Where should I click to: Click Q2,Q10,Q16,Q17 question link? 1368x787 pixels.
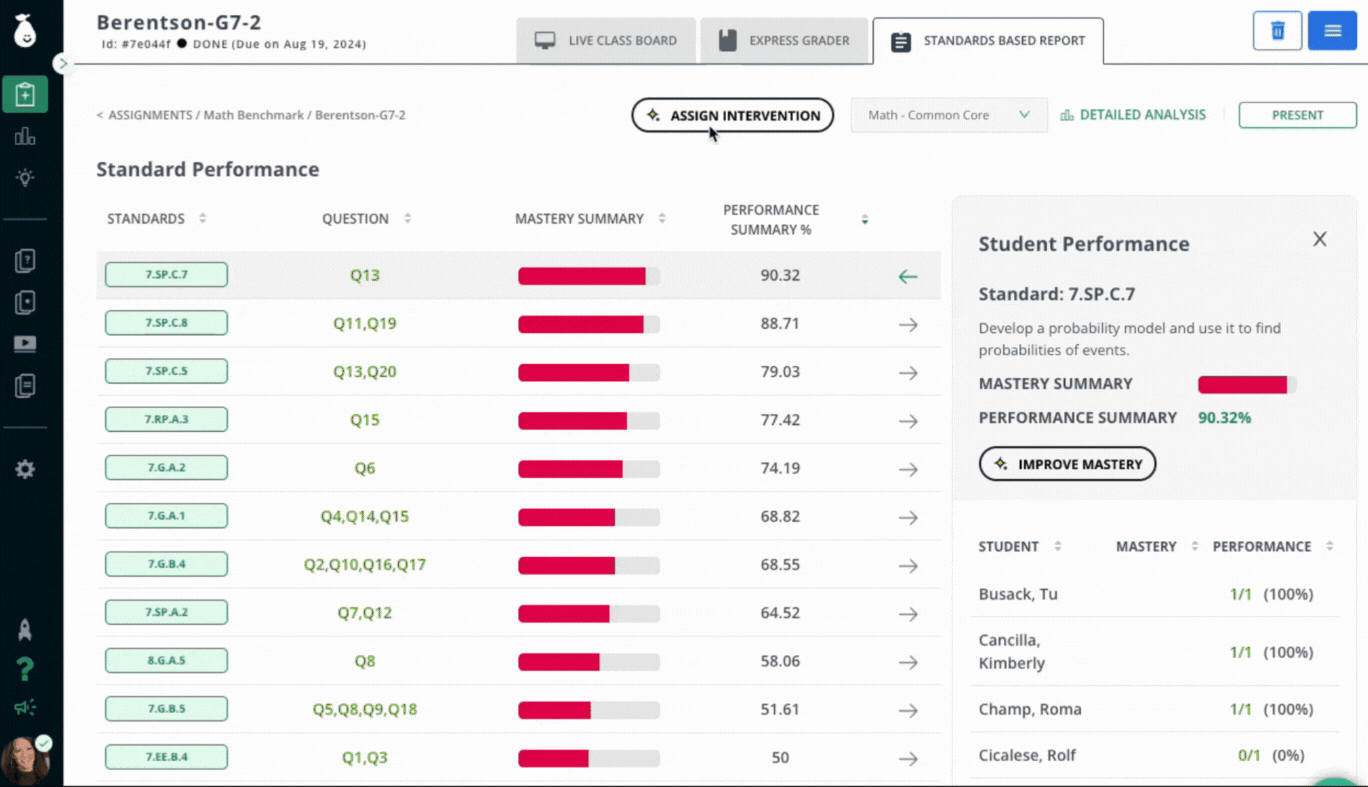point(365,565)
